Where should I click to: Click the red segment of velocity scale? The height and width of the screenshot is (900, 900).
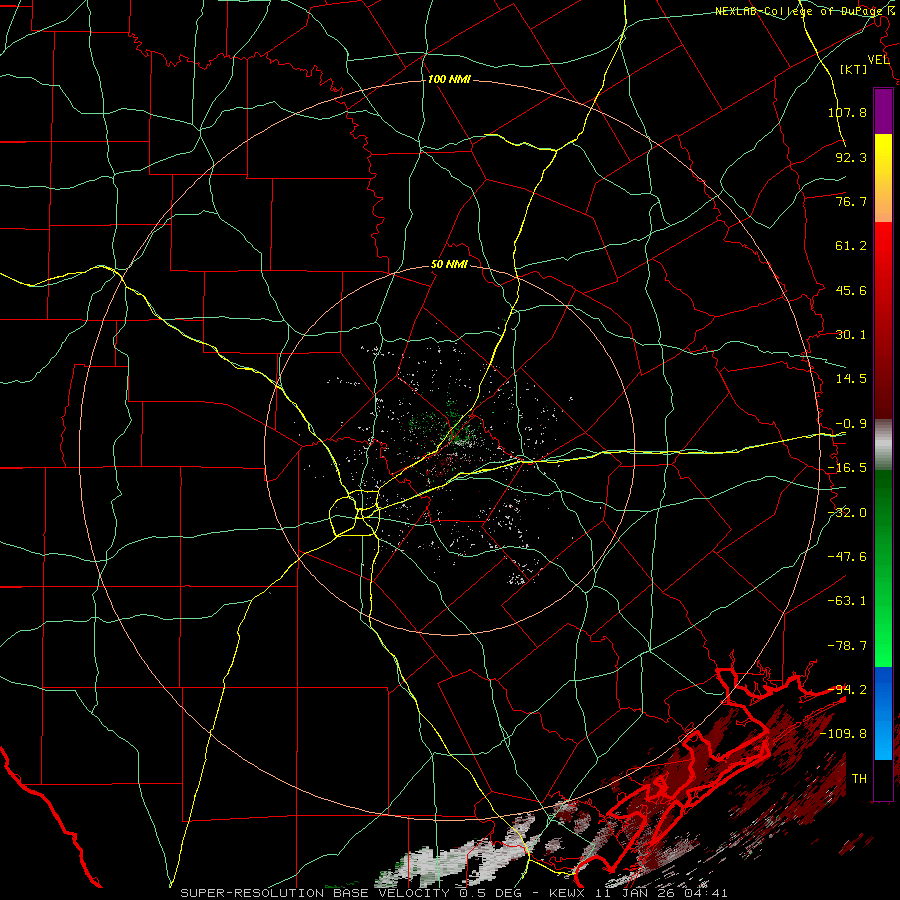point(883,320)
